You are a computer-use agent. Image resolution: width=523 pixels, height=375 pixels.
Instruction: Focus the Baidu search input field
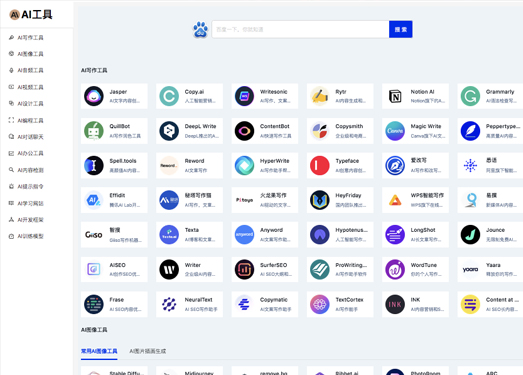point(300,29)
